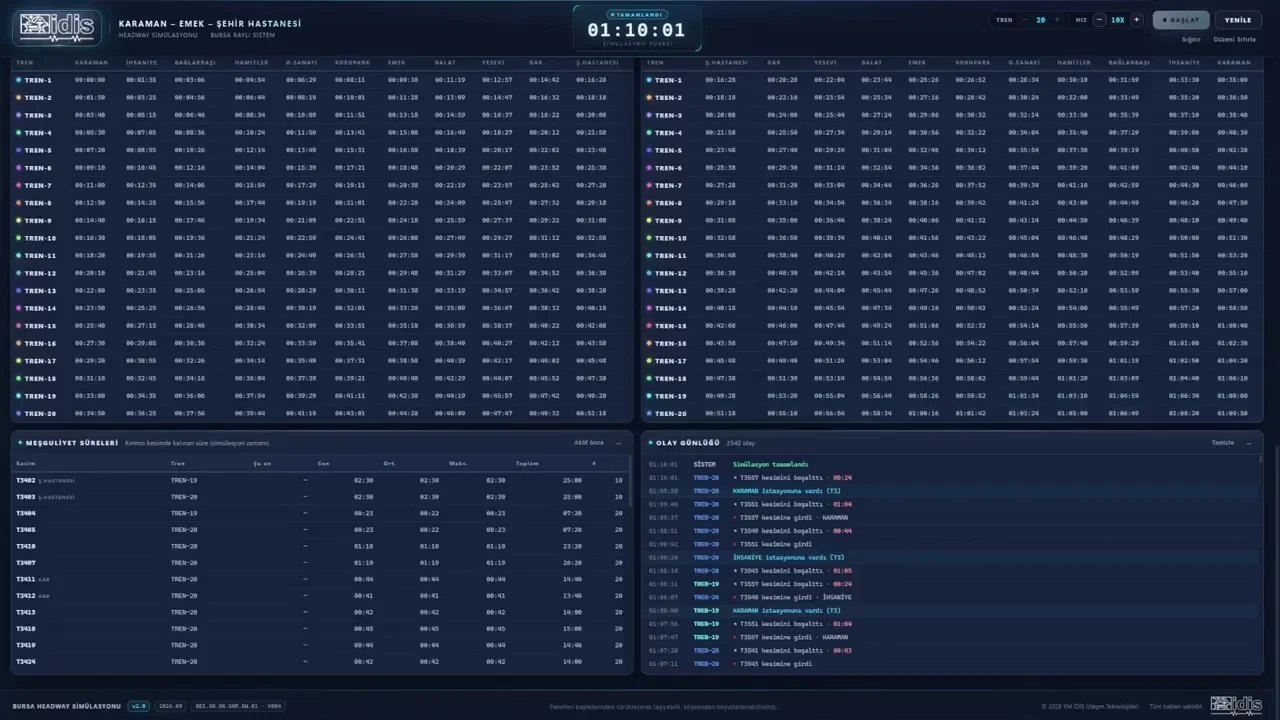This screenshot has height=720, width=1280.
Task: Increase the TREN count with plus
Action: click(x=1055, y=20)
